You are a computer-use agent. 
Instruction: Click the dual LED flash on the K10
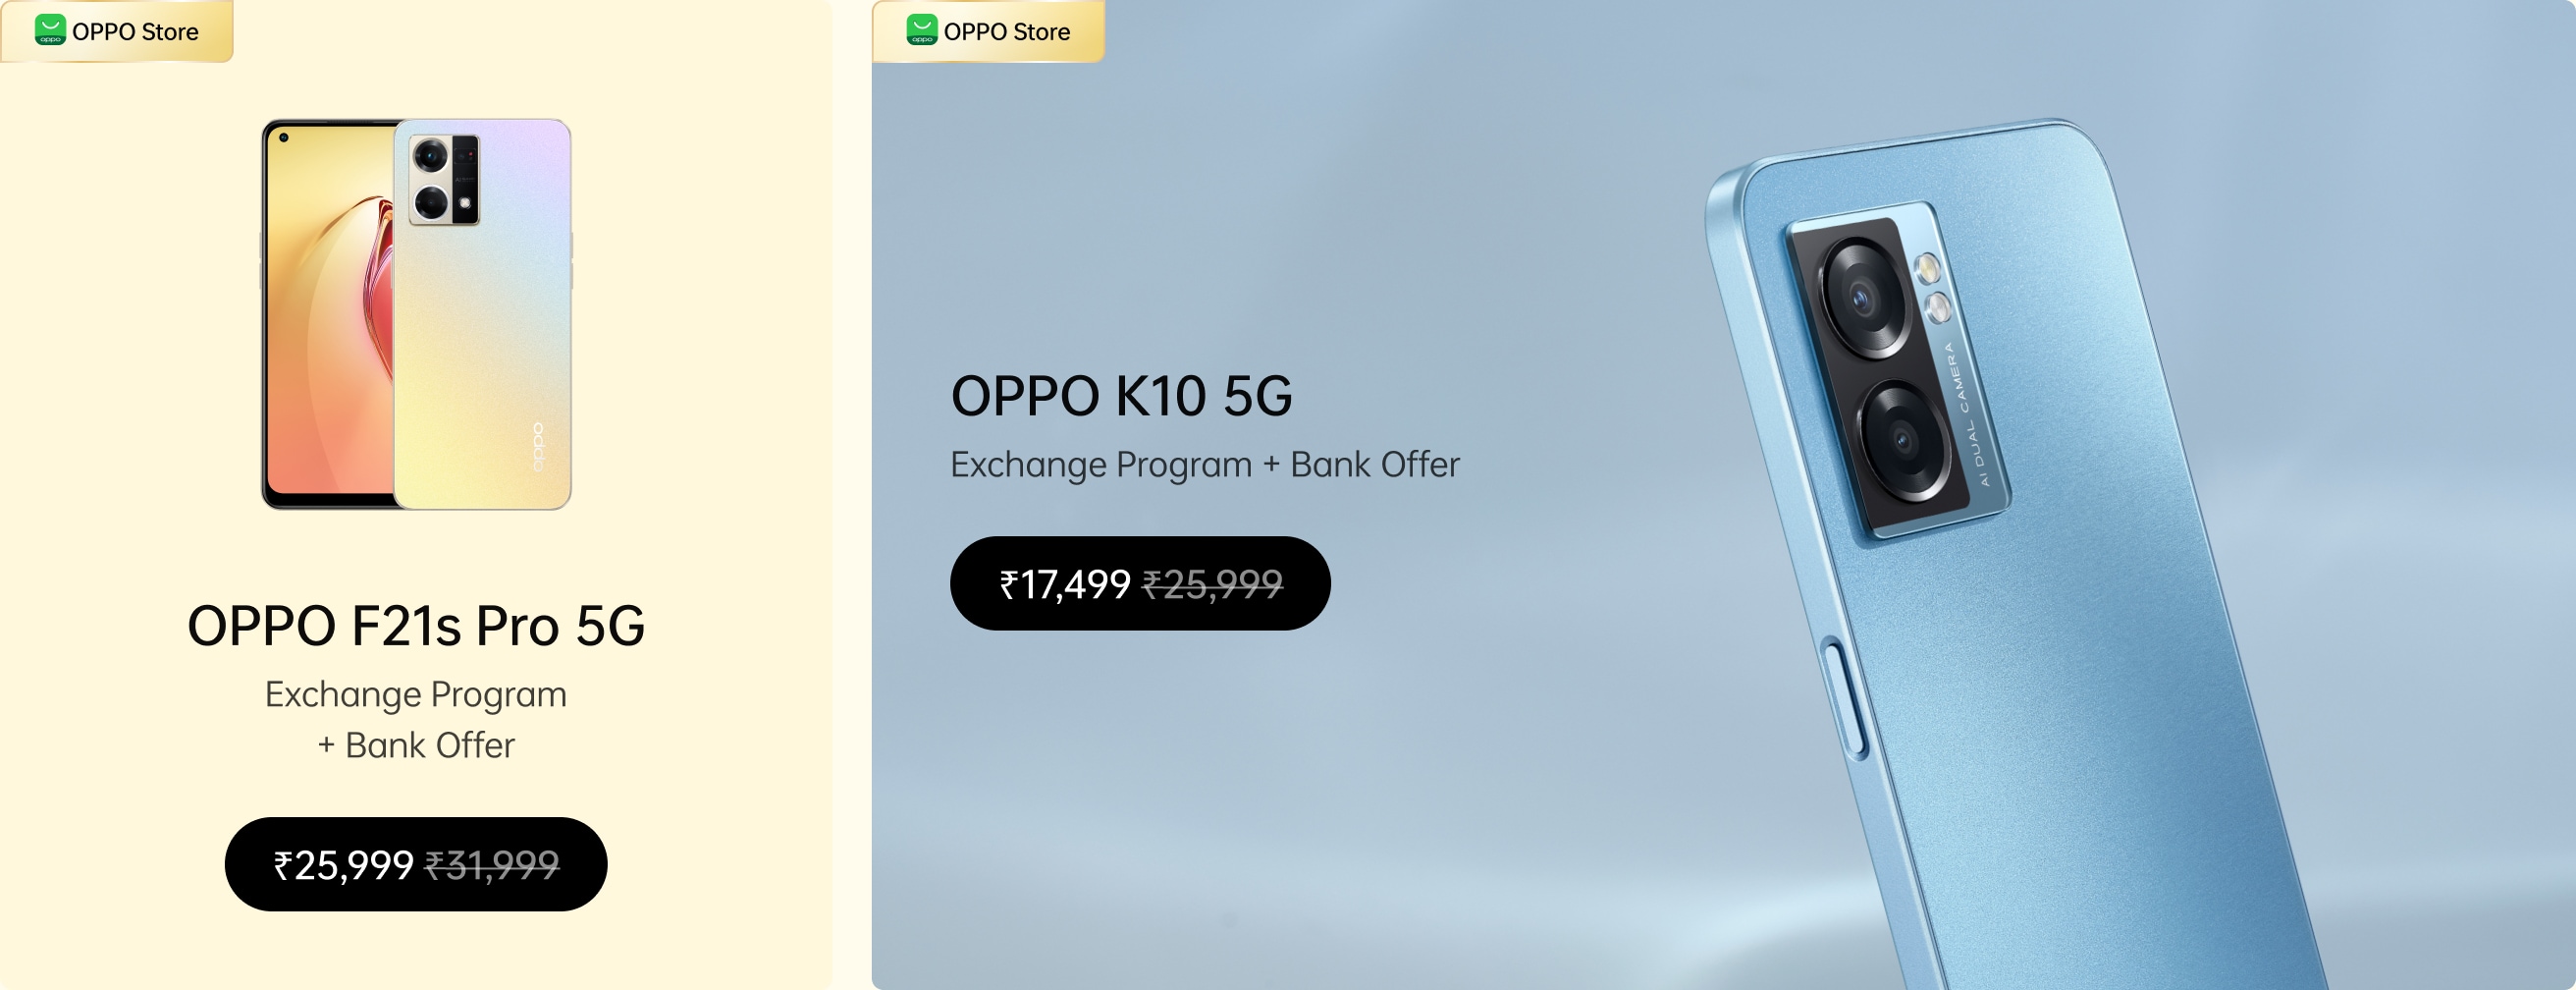1932,288
